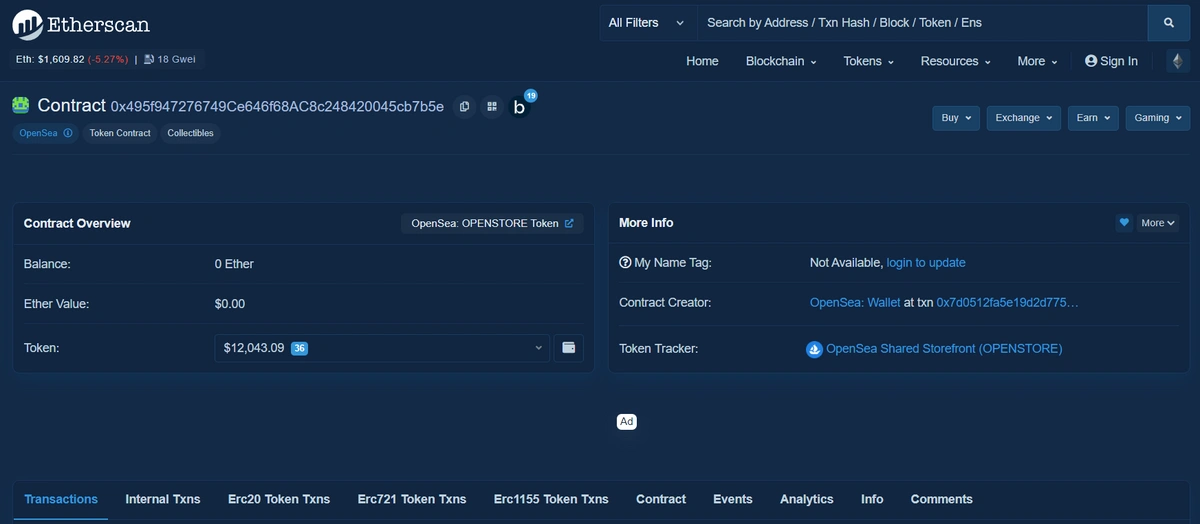Expand the Blockchain menu
Screen dimensions: 1200x524
[781, 61]
